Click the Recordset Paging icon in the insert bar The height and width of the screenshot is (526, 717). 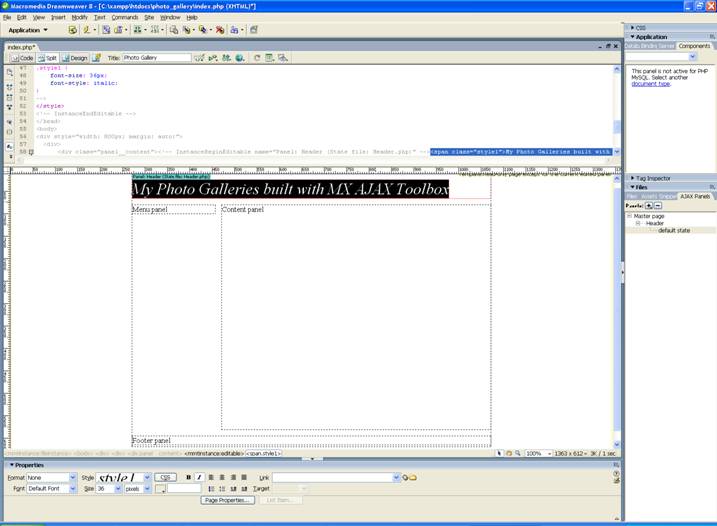[137, 30]
